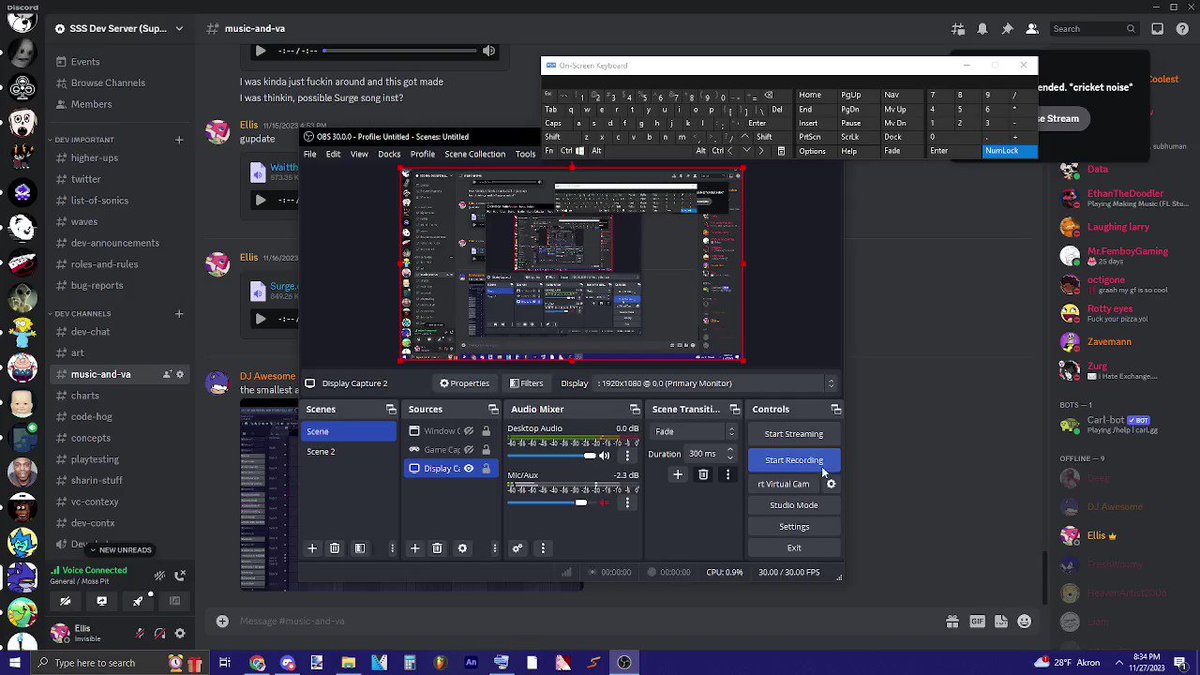Screen dimensions: 1200x675
Task: Open OBS File menu
Action: [310, 154]
